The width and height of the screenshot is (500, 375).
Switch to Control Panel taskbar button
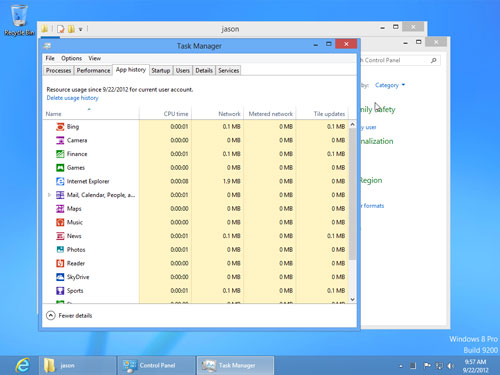coord(157,366)
